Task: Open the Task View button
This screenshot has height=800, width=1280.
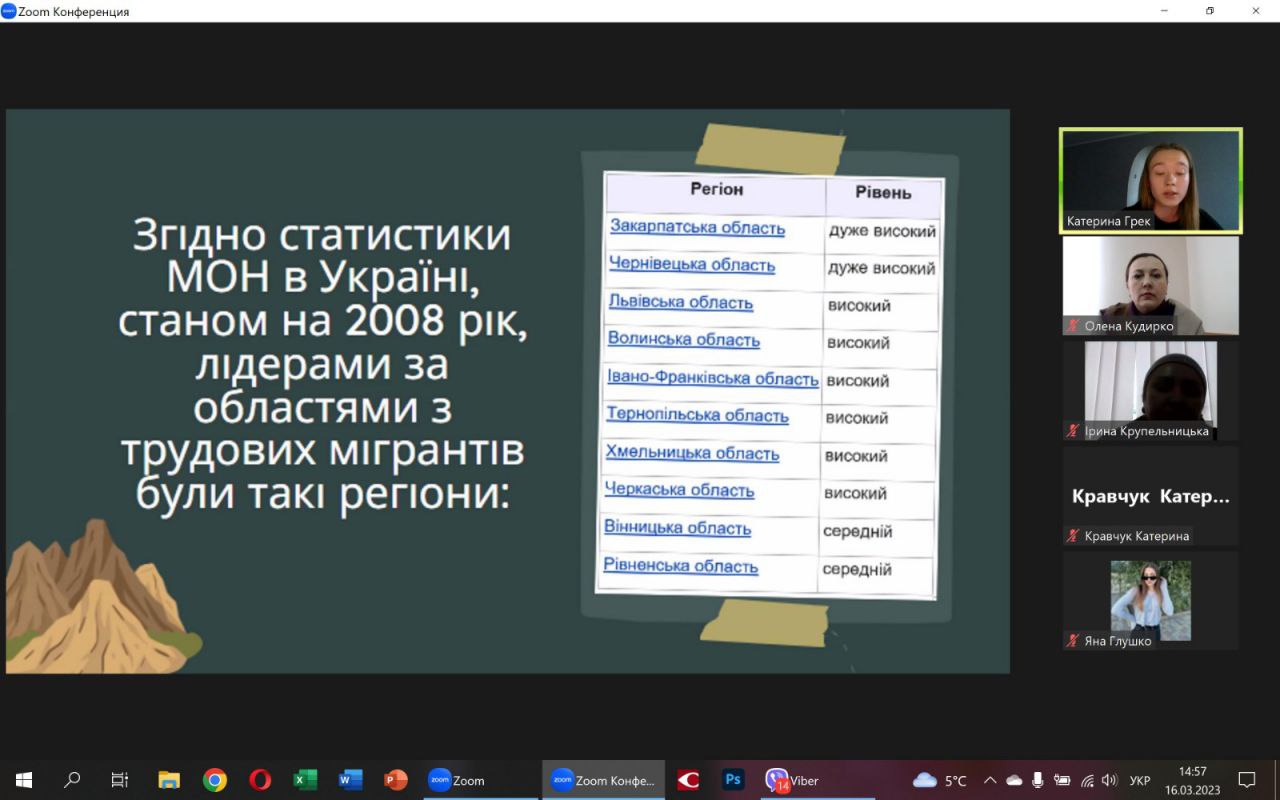Action: [119, 780]
